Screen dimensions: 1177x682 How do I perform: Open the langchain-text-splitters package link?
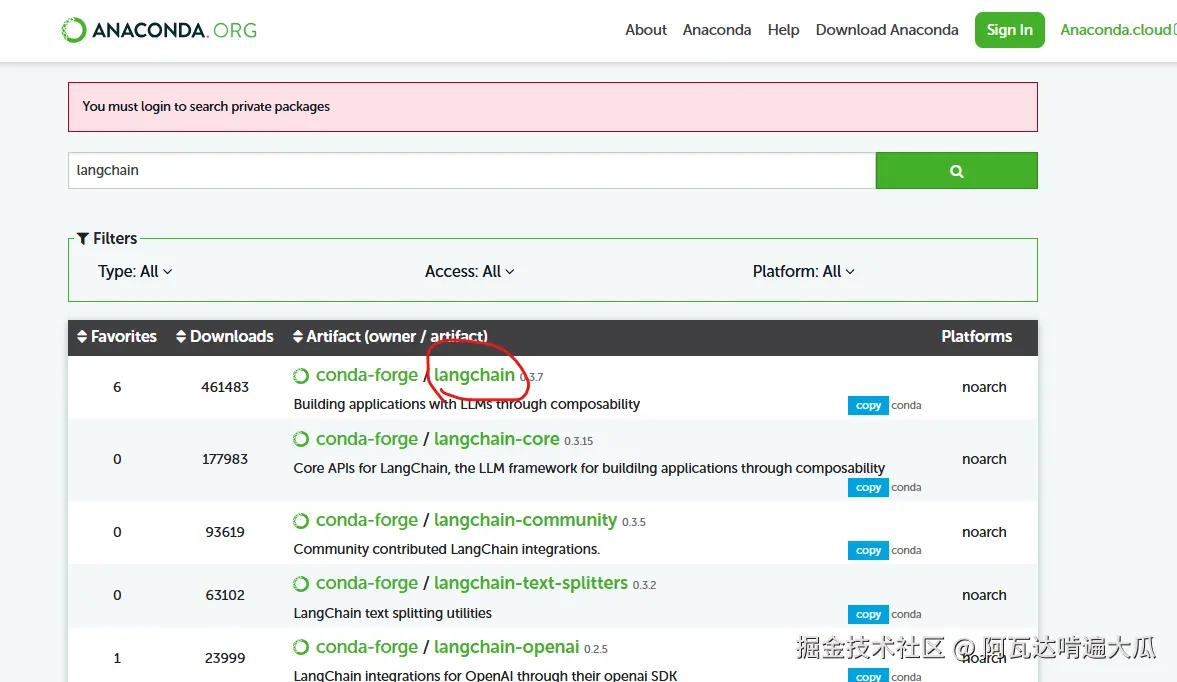pyautogui.click(x=531, y=583)
